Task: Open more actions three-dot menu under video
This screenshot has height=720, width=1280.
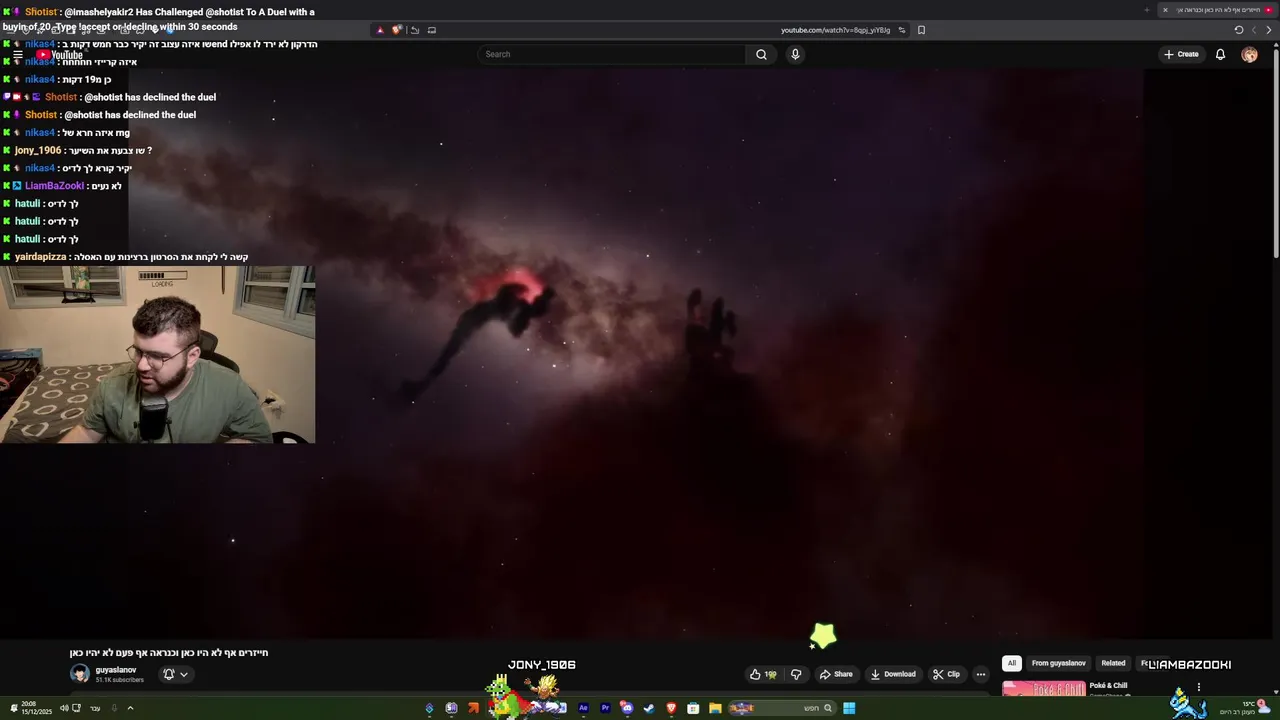Action: (x=980, y=674)
